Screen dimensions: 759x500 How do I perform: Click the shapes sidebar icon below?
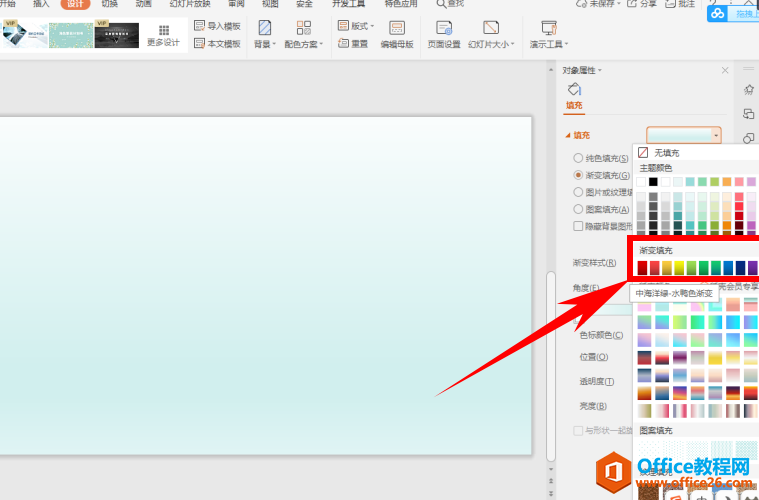(x=749, y=138)
